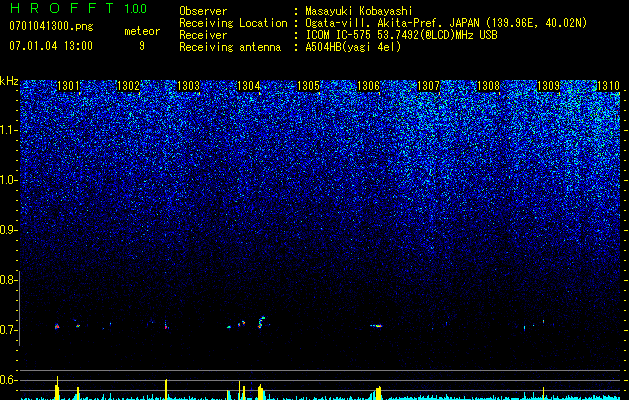The height and width of the screenshot is (400, 629).
Task: Click the A504HB(yagi 4el) antenna text
Action: [353, 47]
